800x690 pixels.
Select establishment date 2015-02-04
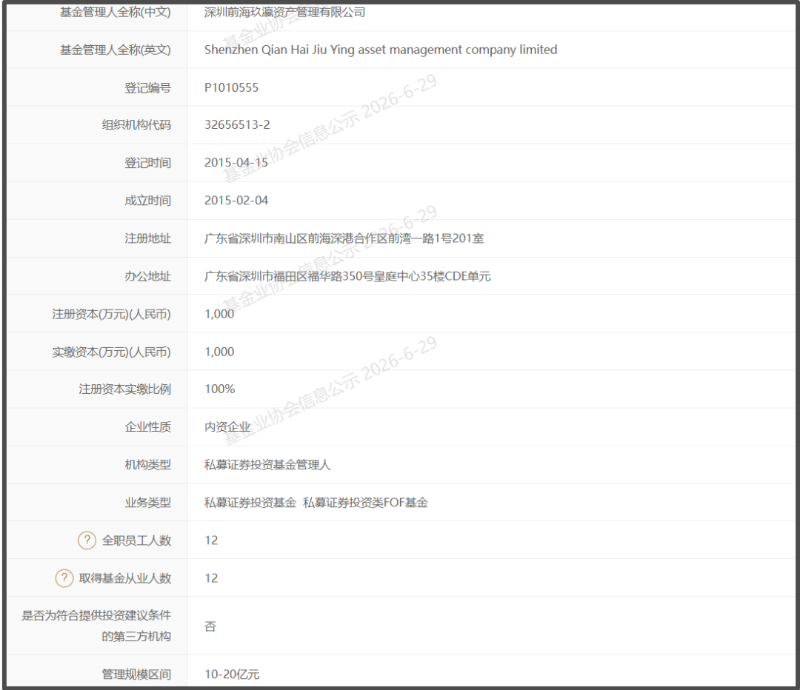pyautogui.click(x=236, y=201)
